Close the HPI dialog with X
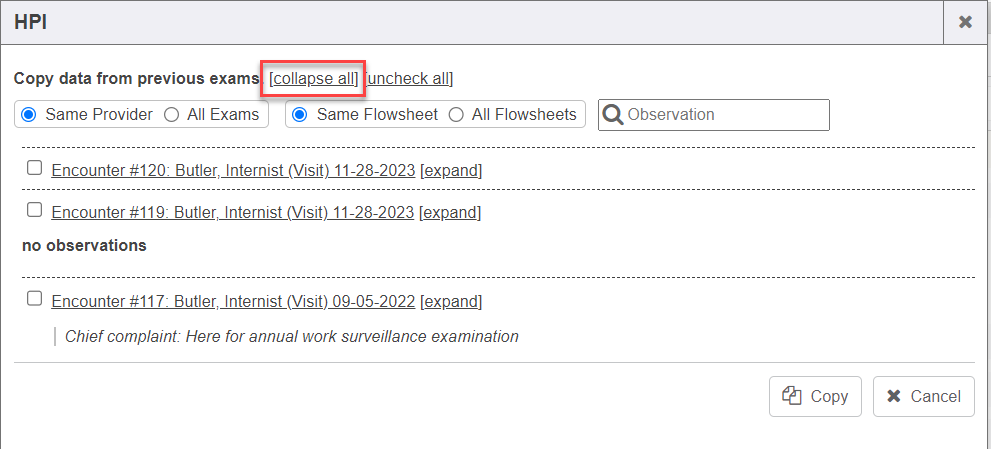 tap(965, 22)
